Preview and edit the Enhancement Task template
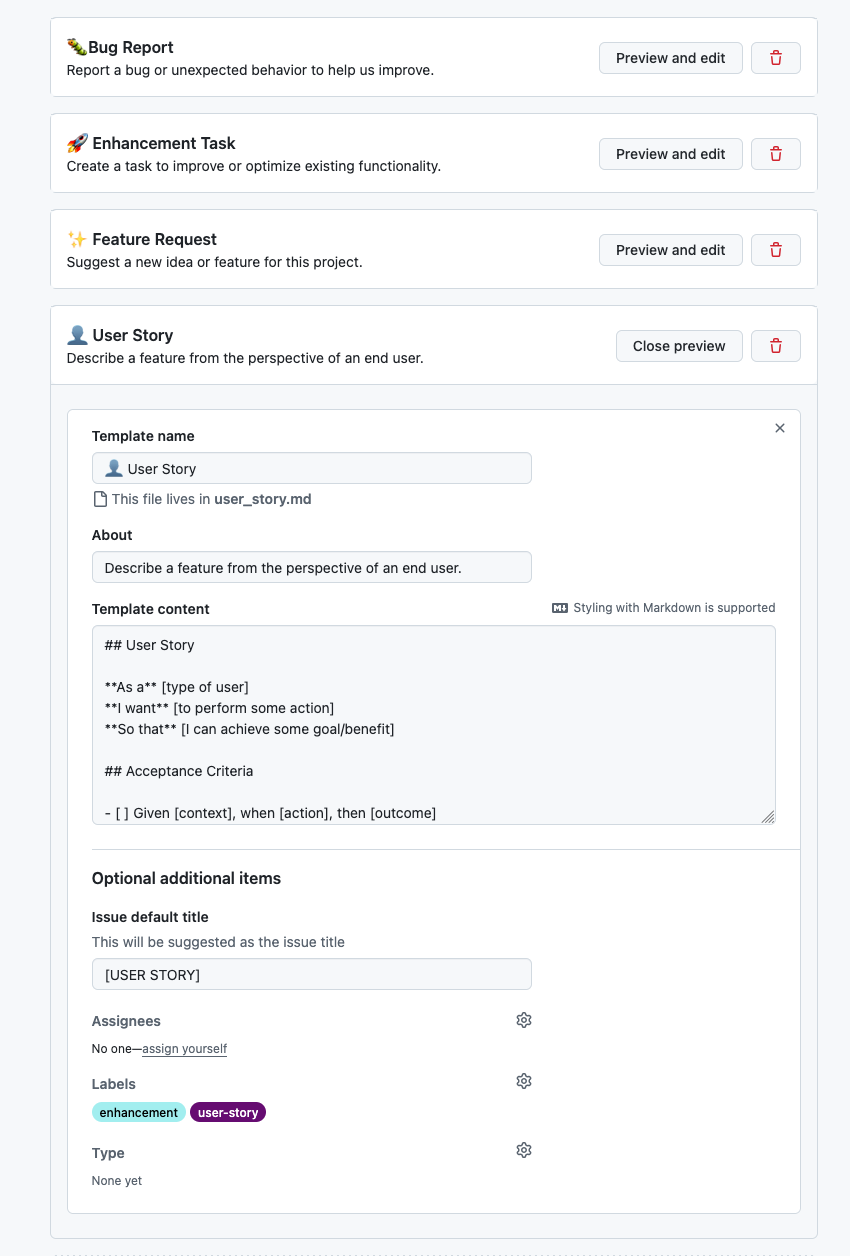 [671, 154]
